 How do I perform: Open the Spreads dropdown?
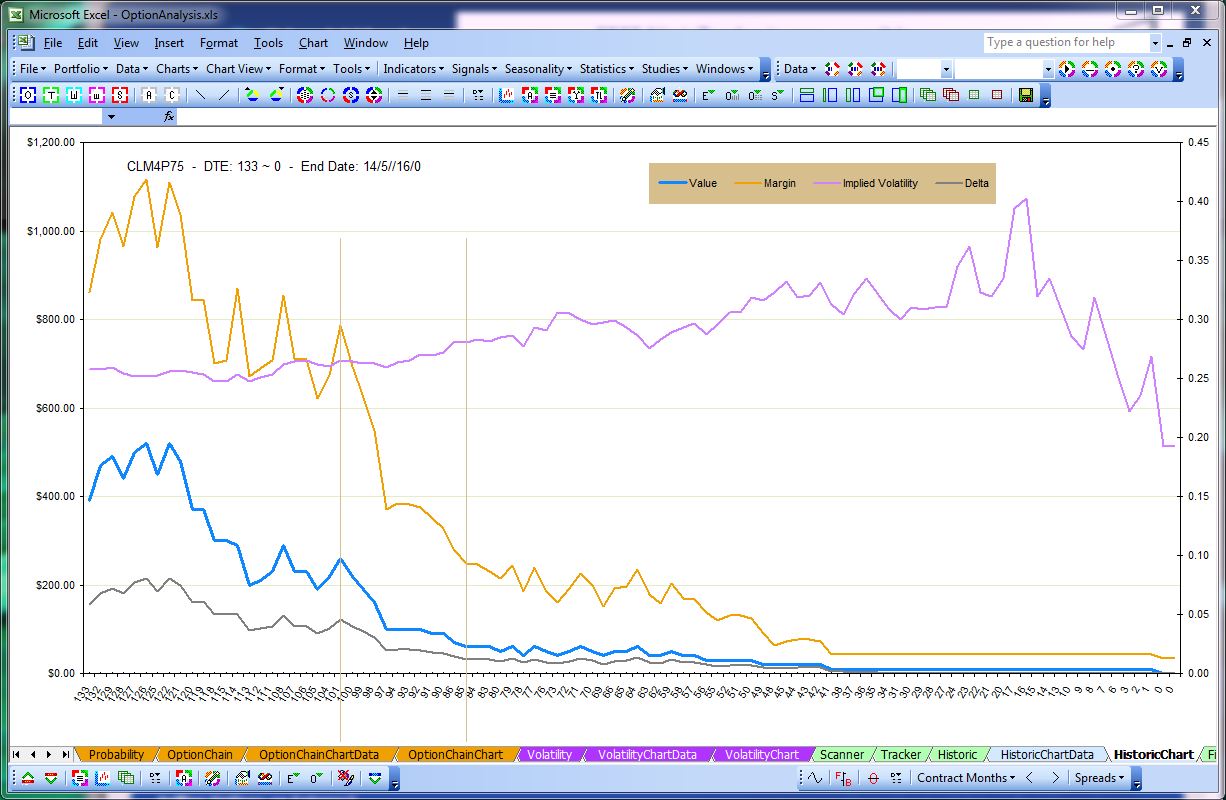(1099, 778)
